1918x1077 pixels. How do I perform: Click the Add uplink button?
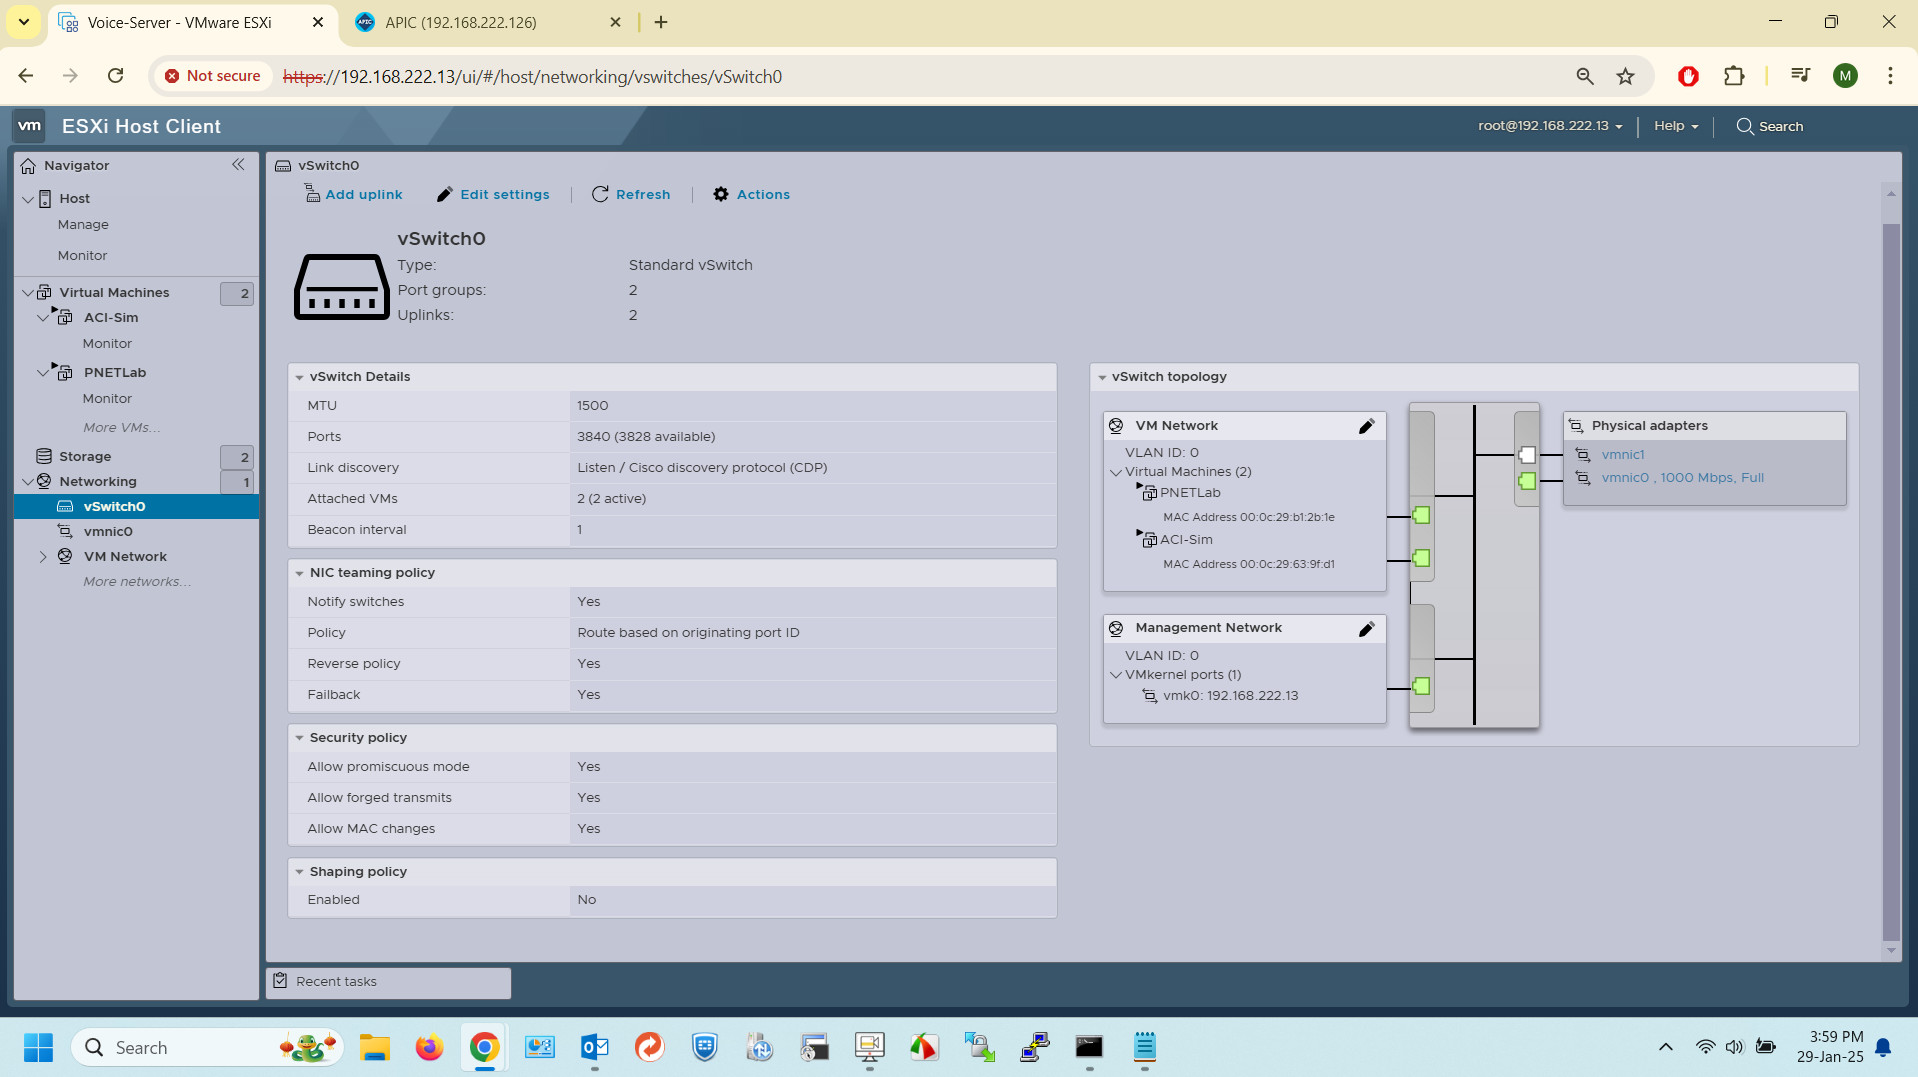pyautogui.click(x=353, y=194)
